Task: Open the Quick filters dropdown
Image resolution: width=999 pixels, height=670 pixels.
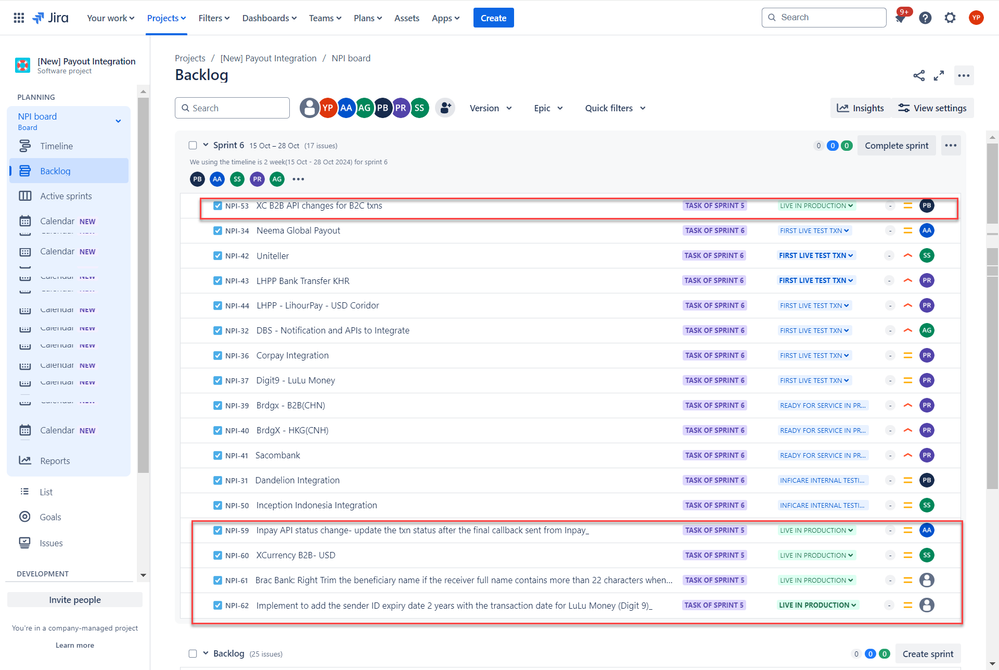Action: [615, 108]
